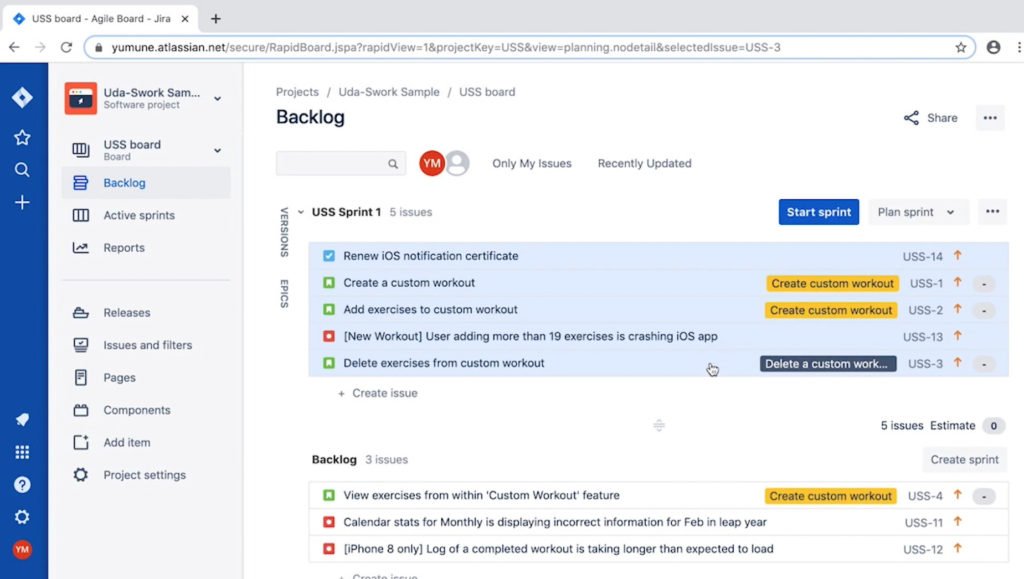Click yellow epic label on USS-2
Screen dimensions: 1024x579
[831, 310]
